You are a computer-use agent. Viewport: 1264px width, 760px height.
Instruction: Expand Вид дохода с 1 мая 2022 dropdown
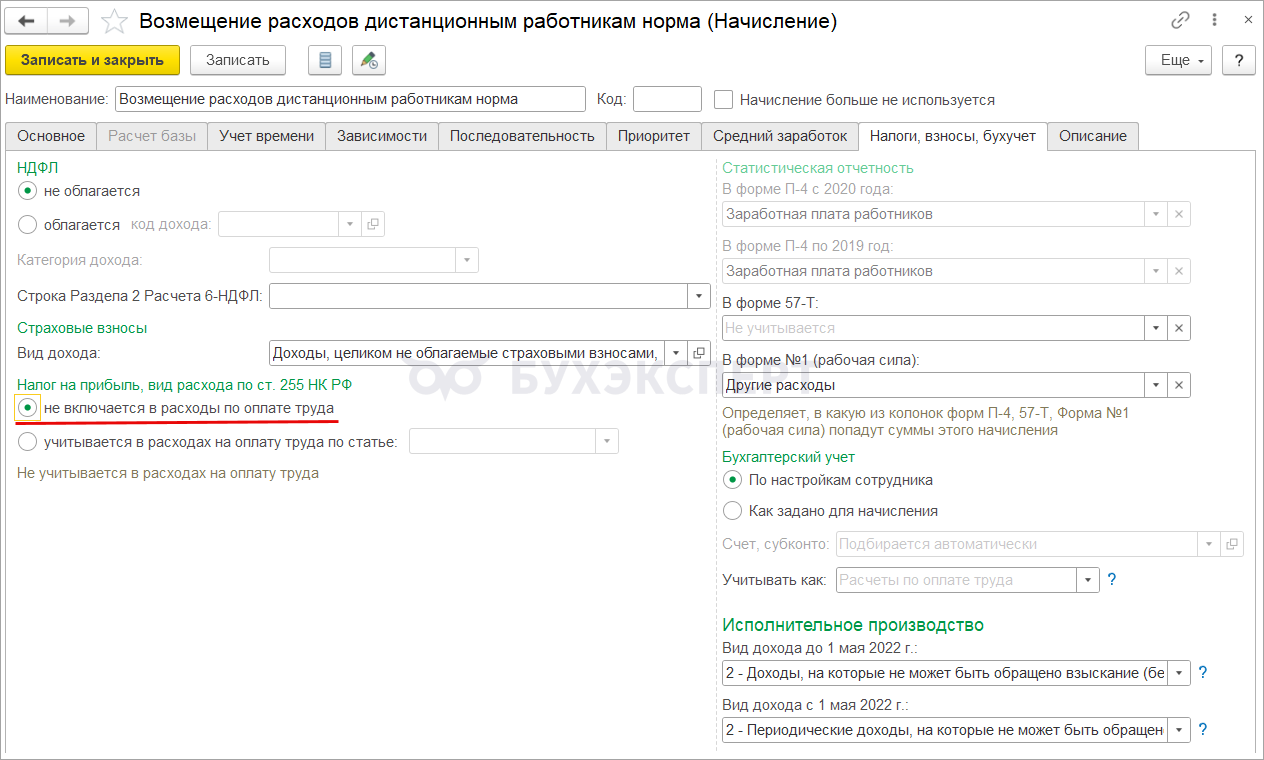pos(1179,730)
